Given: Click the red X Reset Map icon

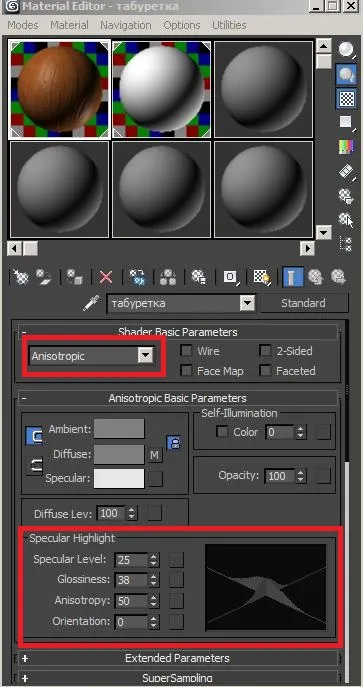Looking at the screenshot, I should pyautogui.click(x=106, y=277).
